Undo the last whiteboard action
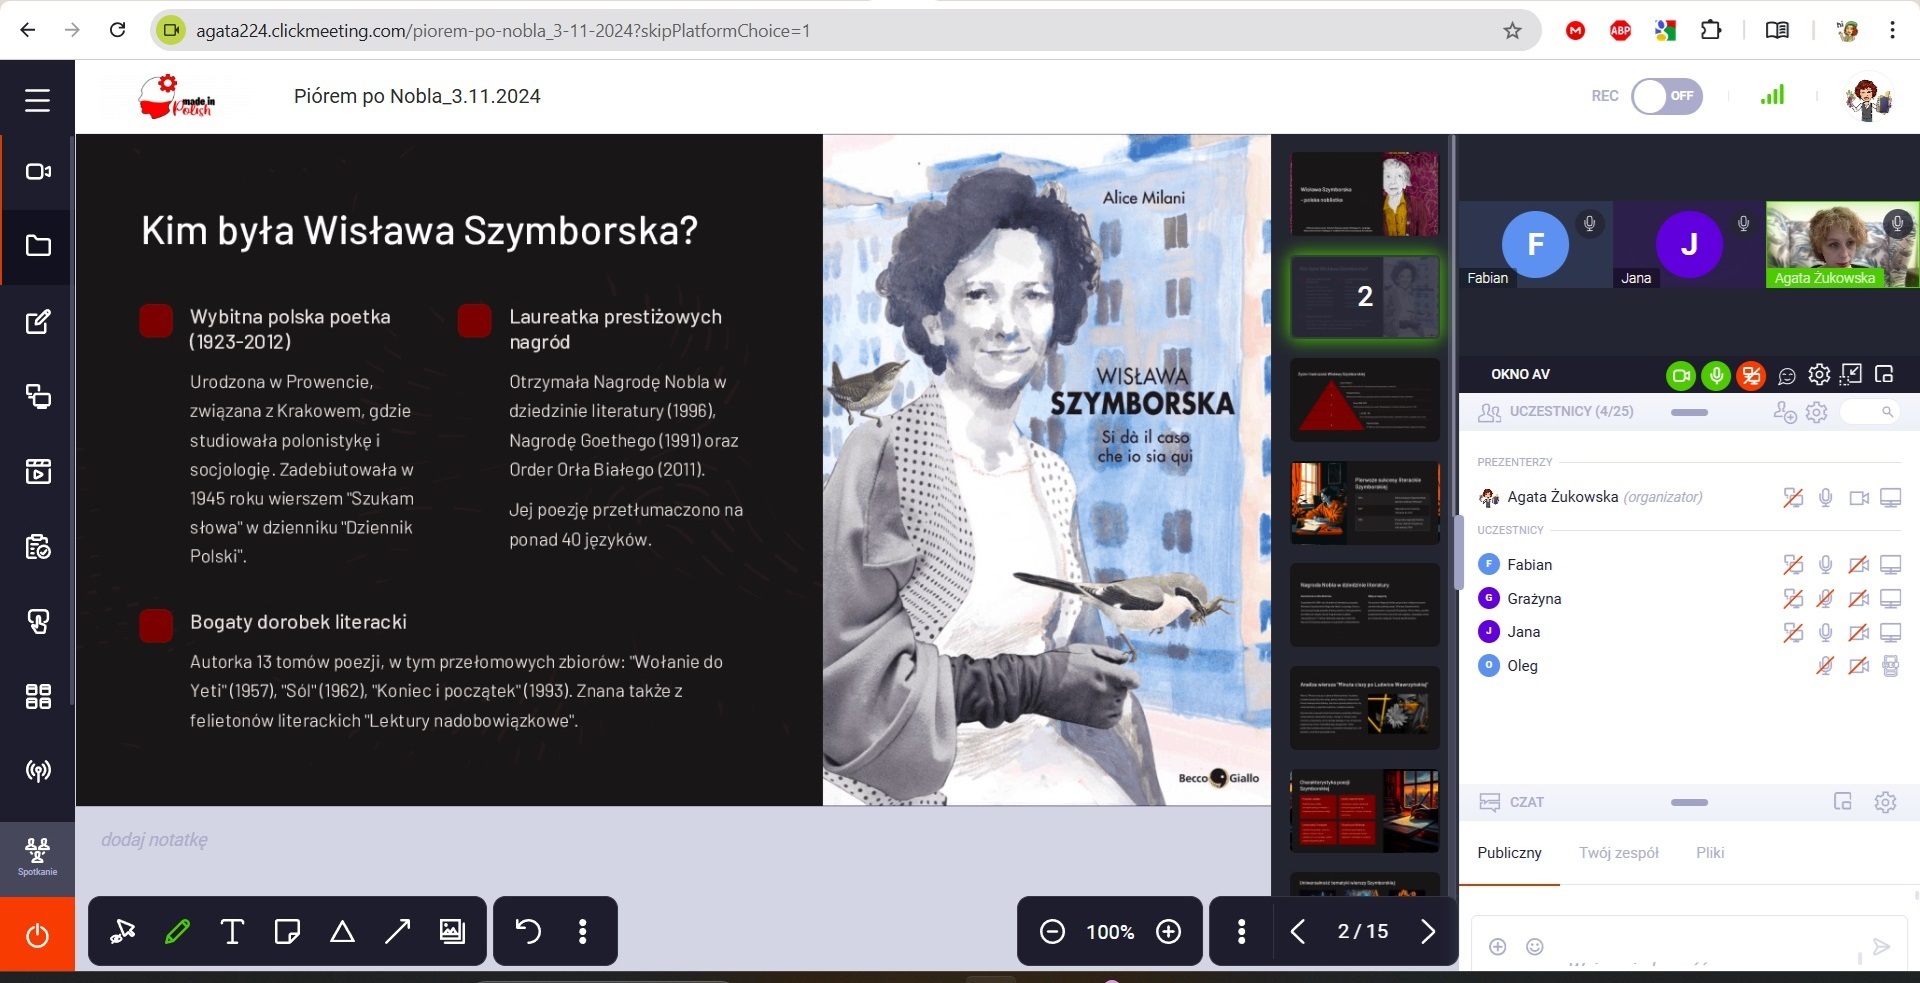The height and width of the screenshot is (983, 1920). click(x=528, y=932)
